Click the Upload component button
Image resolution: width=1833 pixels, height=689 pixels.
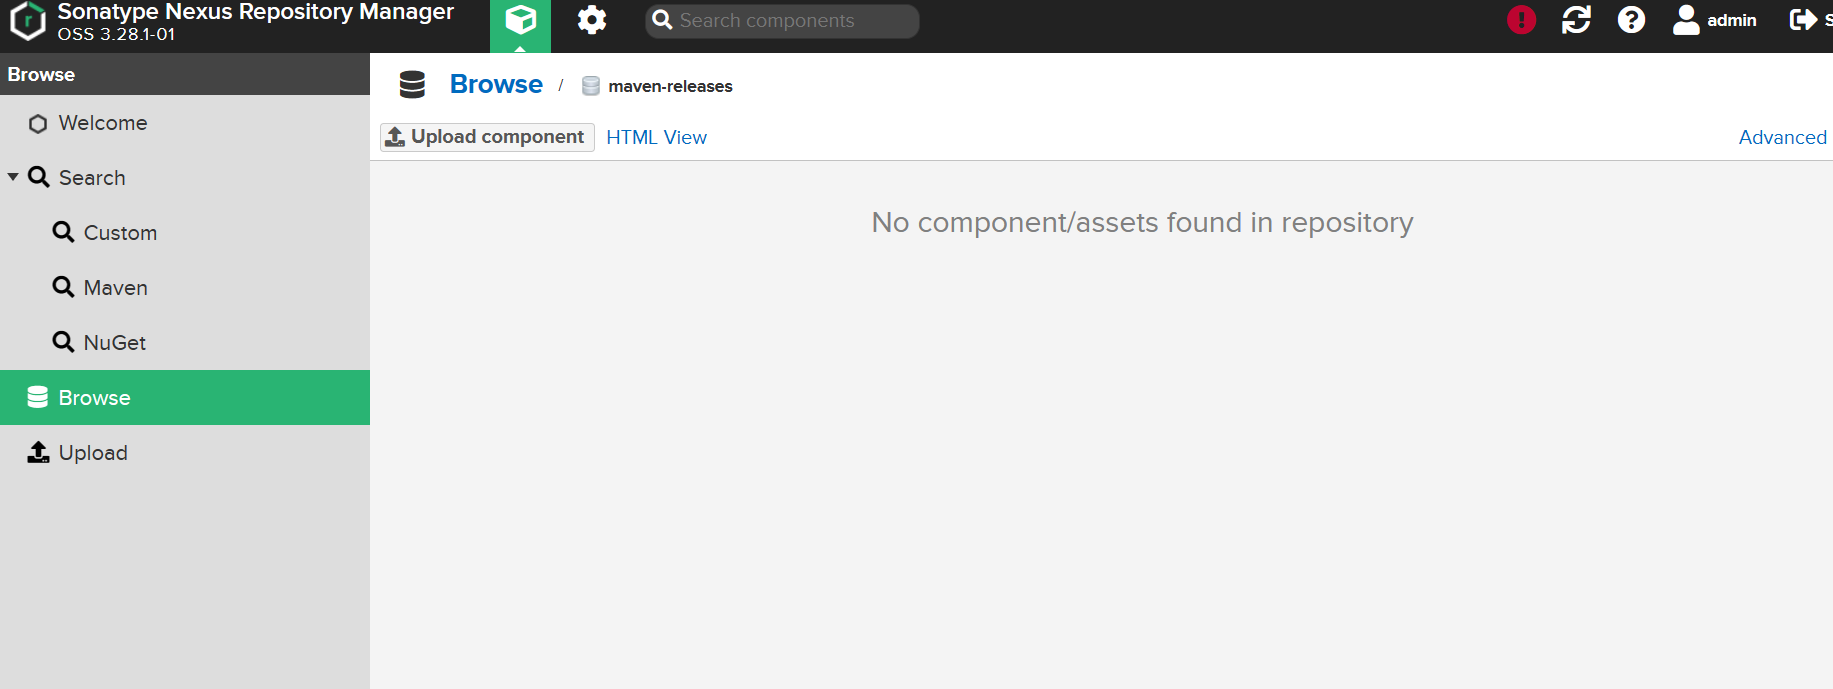487,137
